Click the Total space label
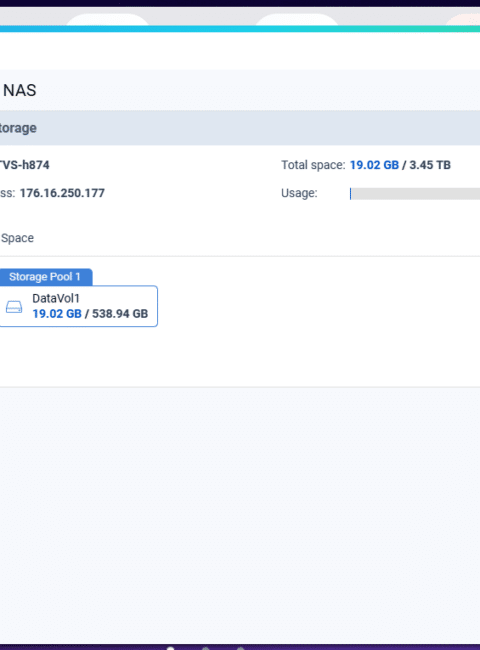This screenshot has height=650, width=480. tap(313, 165)
